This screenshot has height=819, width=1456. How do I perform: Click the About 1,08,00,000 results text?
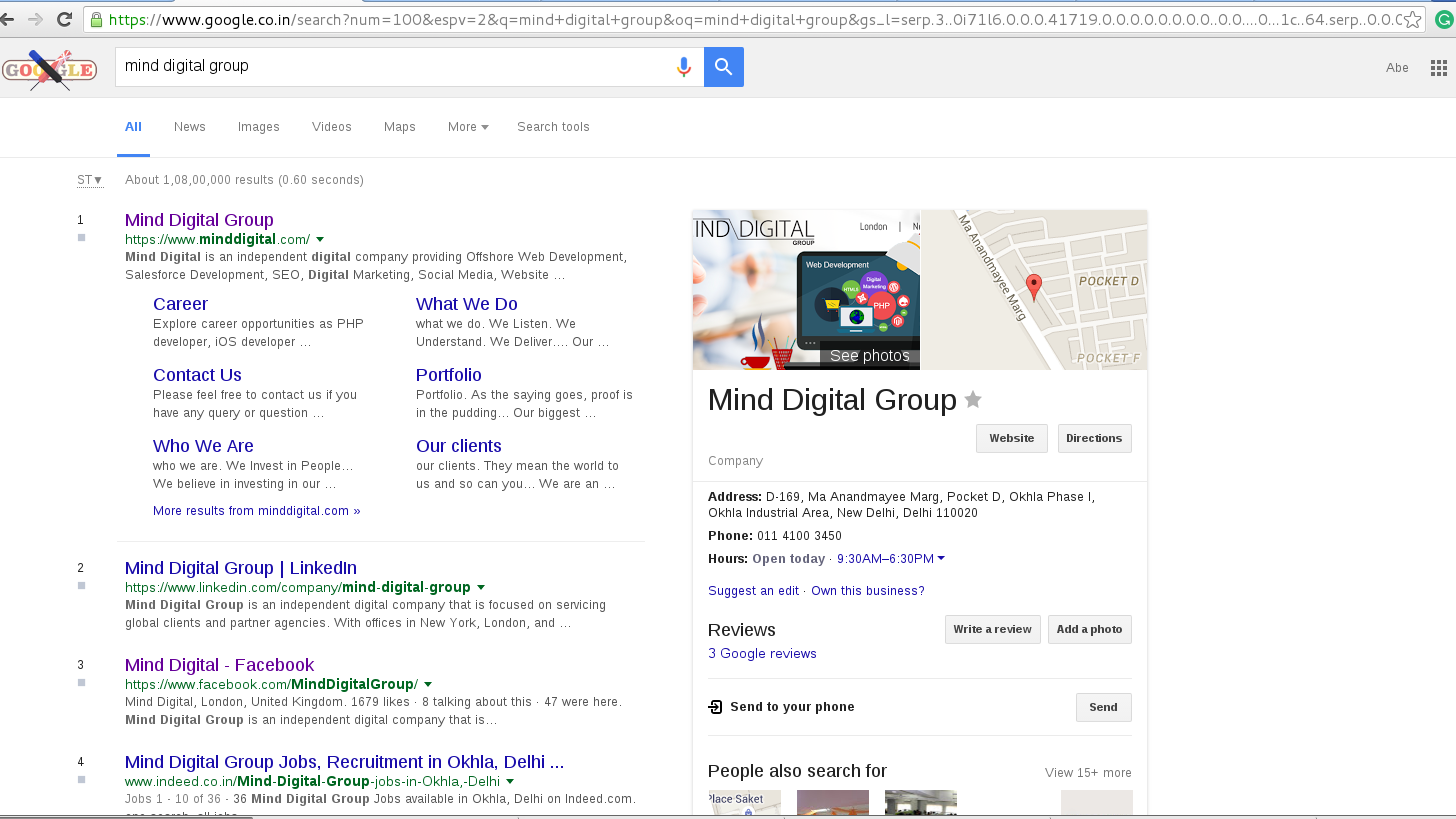(x=244, y=180)
